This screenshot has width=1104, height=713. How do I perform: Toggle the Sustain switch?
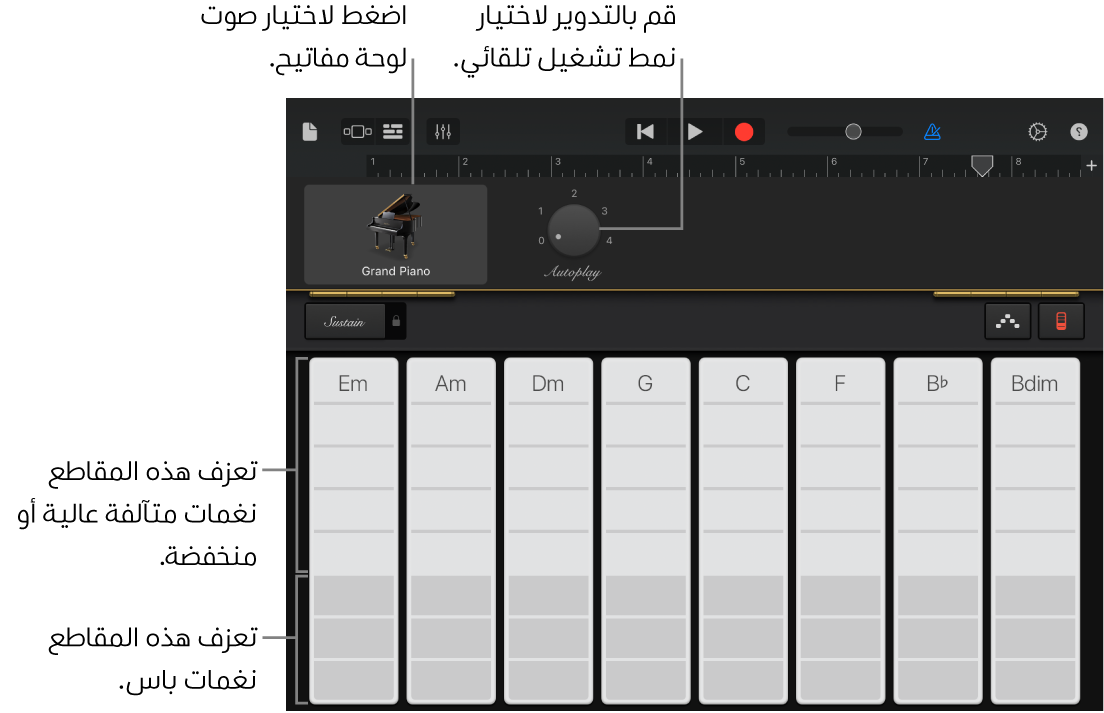click(x=345, y=322)
